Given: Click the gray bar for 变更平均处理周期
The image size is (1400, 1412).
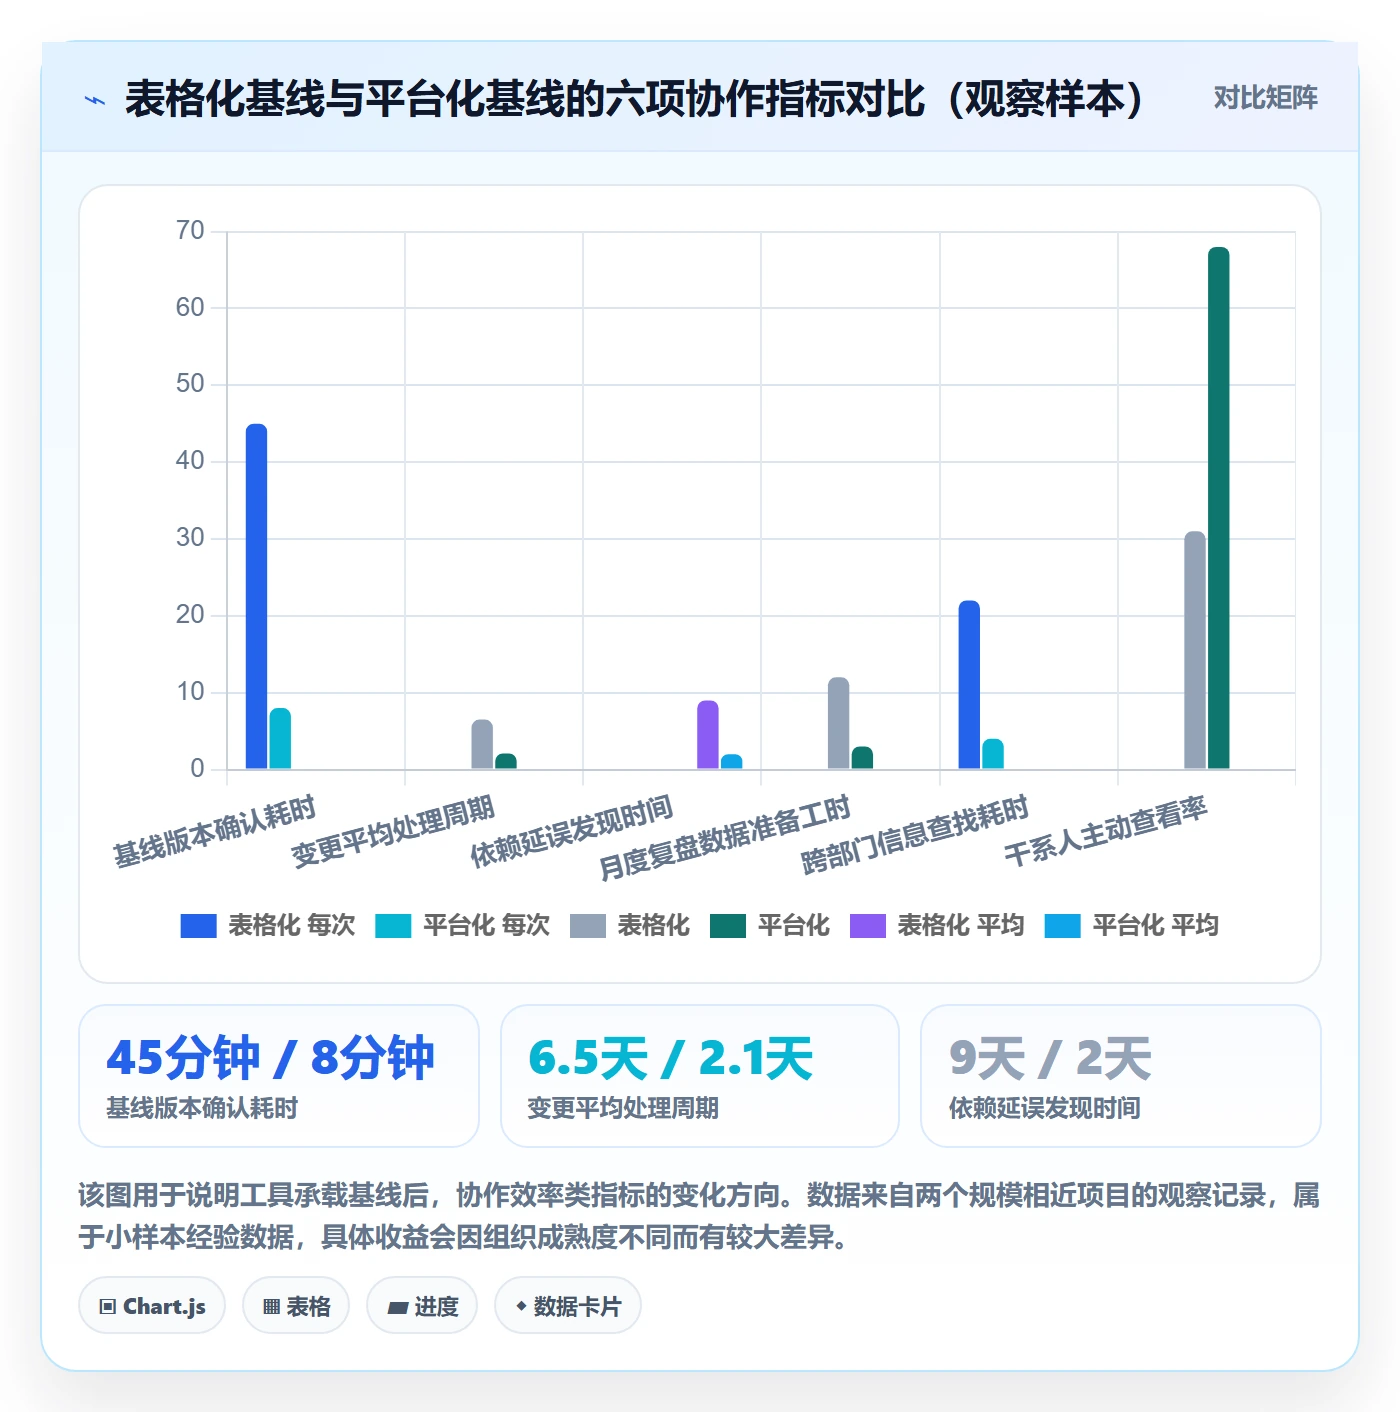Looking at the screenshot, I should tap(482, 745).
